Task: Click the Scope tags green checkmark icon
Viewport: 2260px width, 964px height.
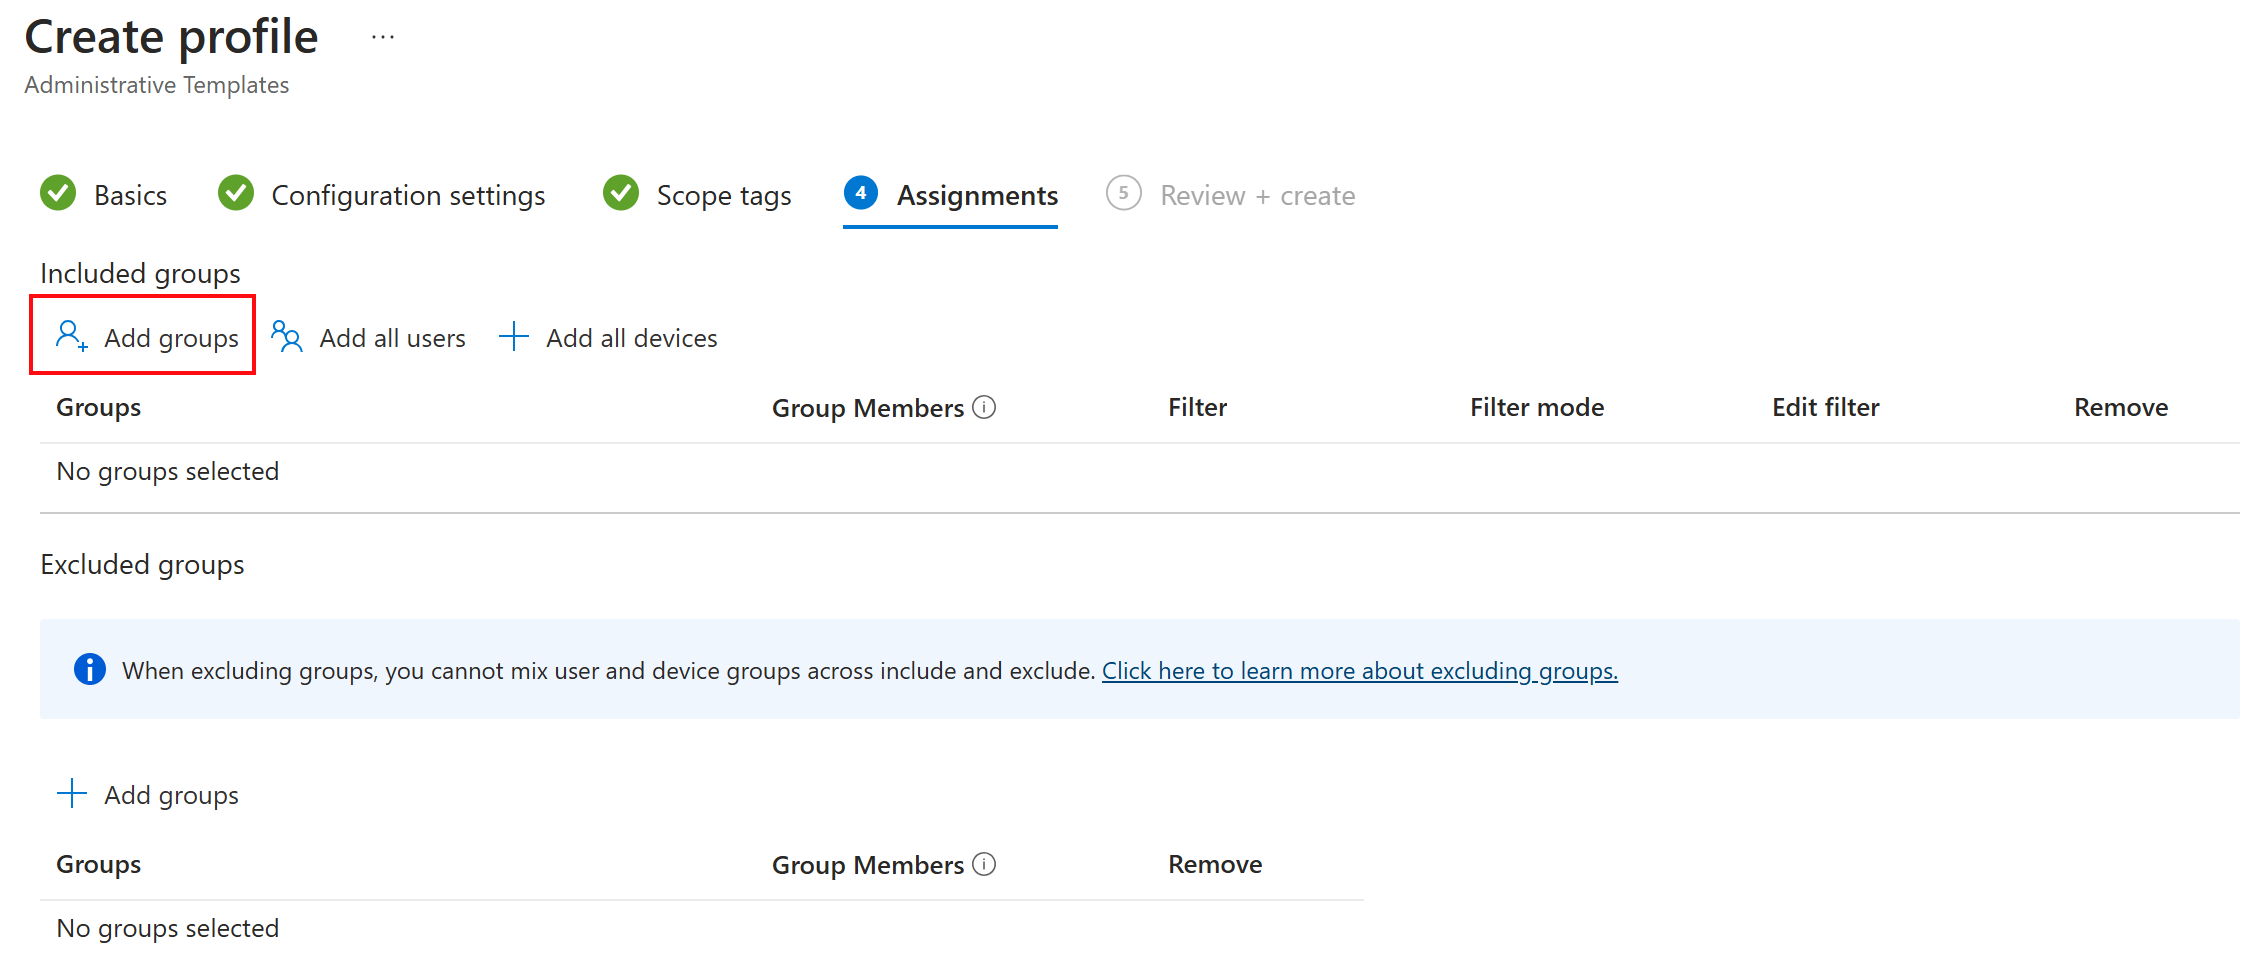Action: click(621, 193)
